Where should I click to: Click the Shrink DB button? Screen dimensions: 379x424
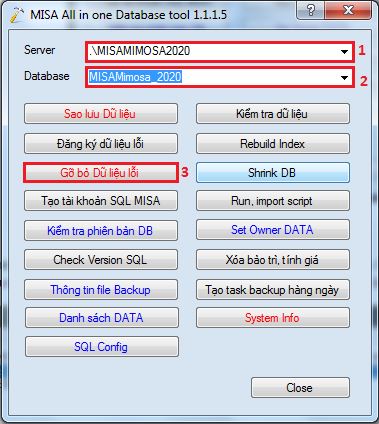[x=273, y=173]
